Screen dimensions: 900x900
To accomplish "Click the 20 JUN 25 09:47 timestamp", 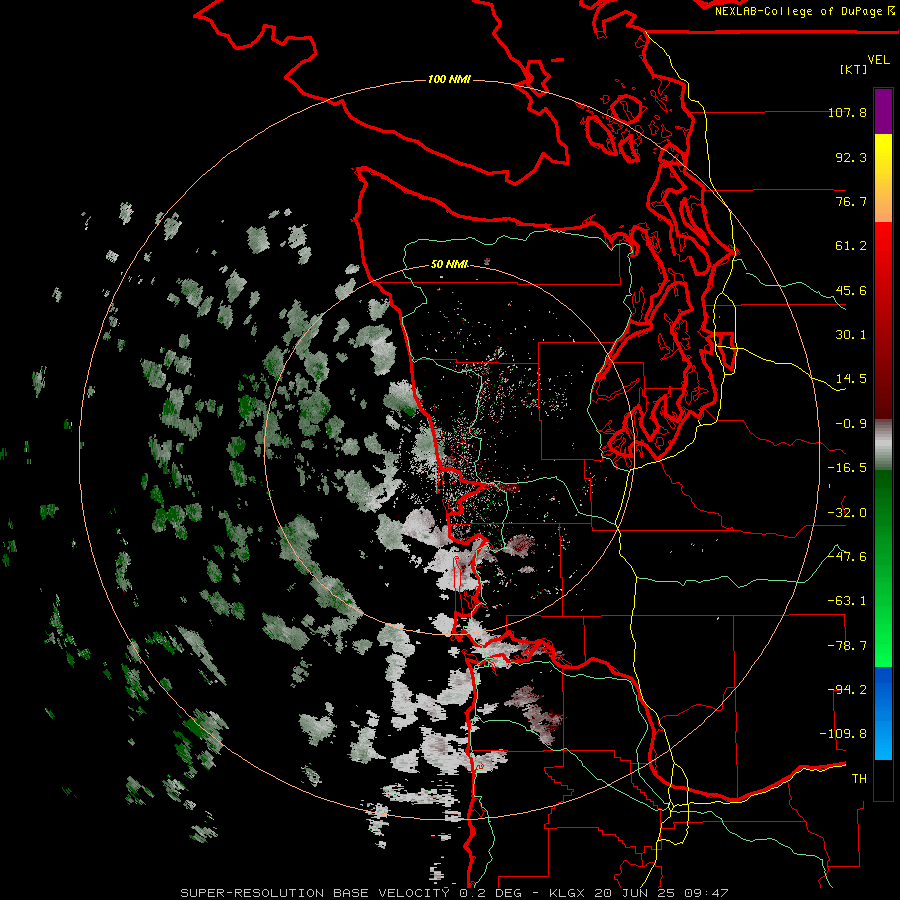I will (x=661, y=893).
